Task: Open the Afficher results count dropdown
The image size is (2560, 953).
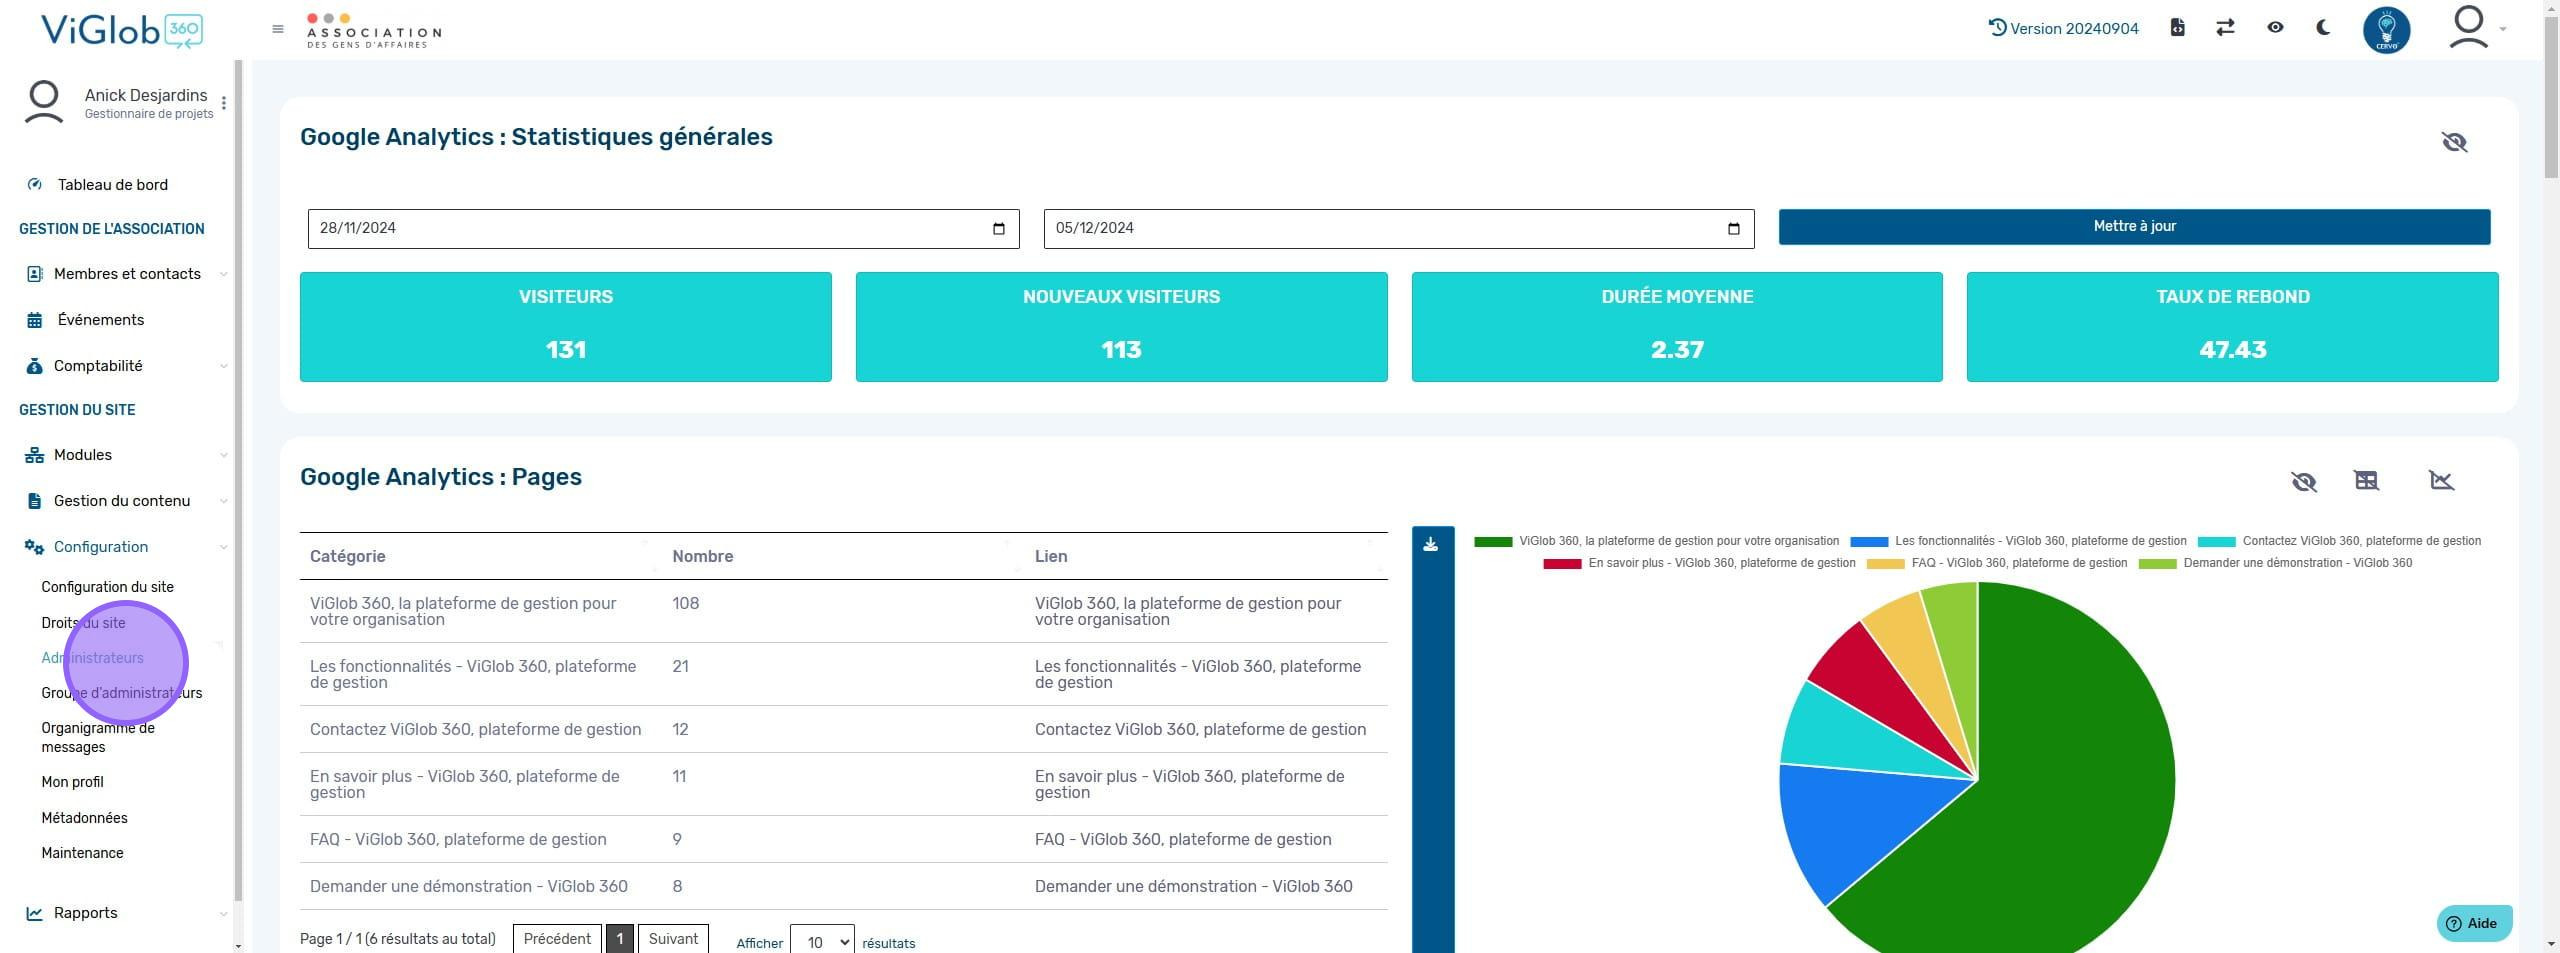Action: point(822,941)
